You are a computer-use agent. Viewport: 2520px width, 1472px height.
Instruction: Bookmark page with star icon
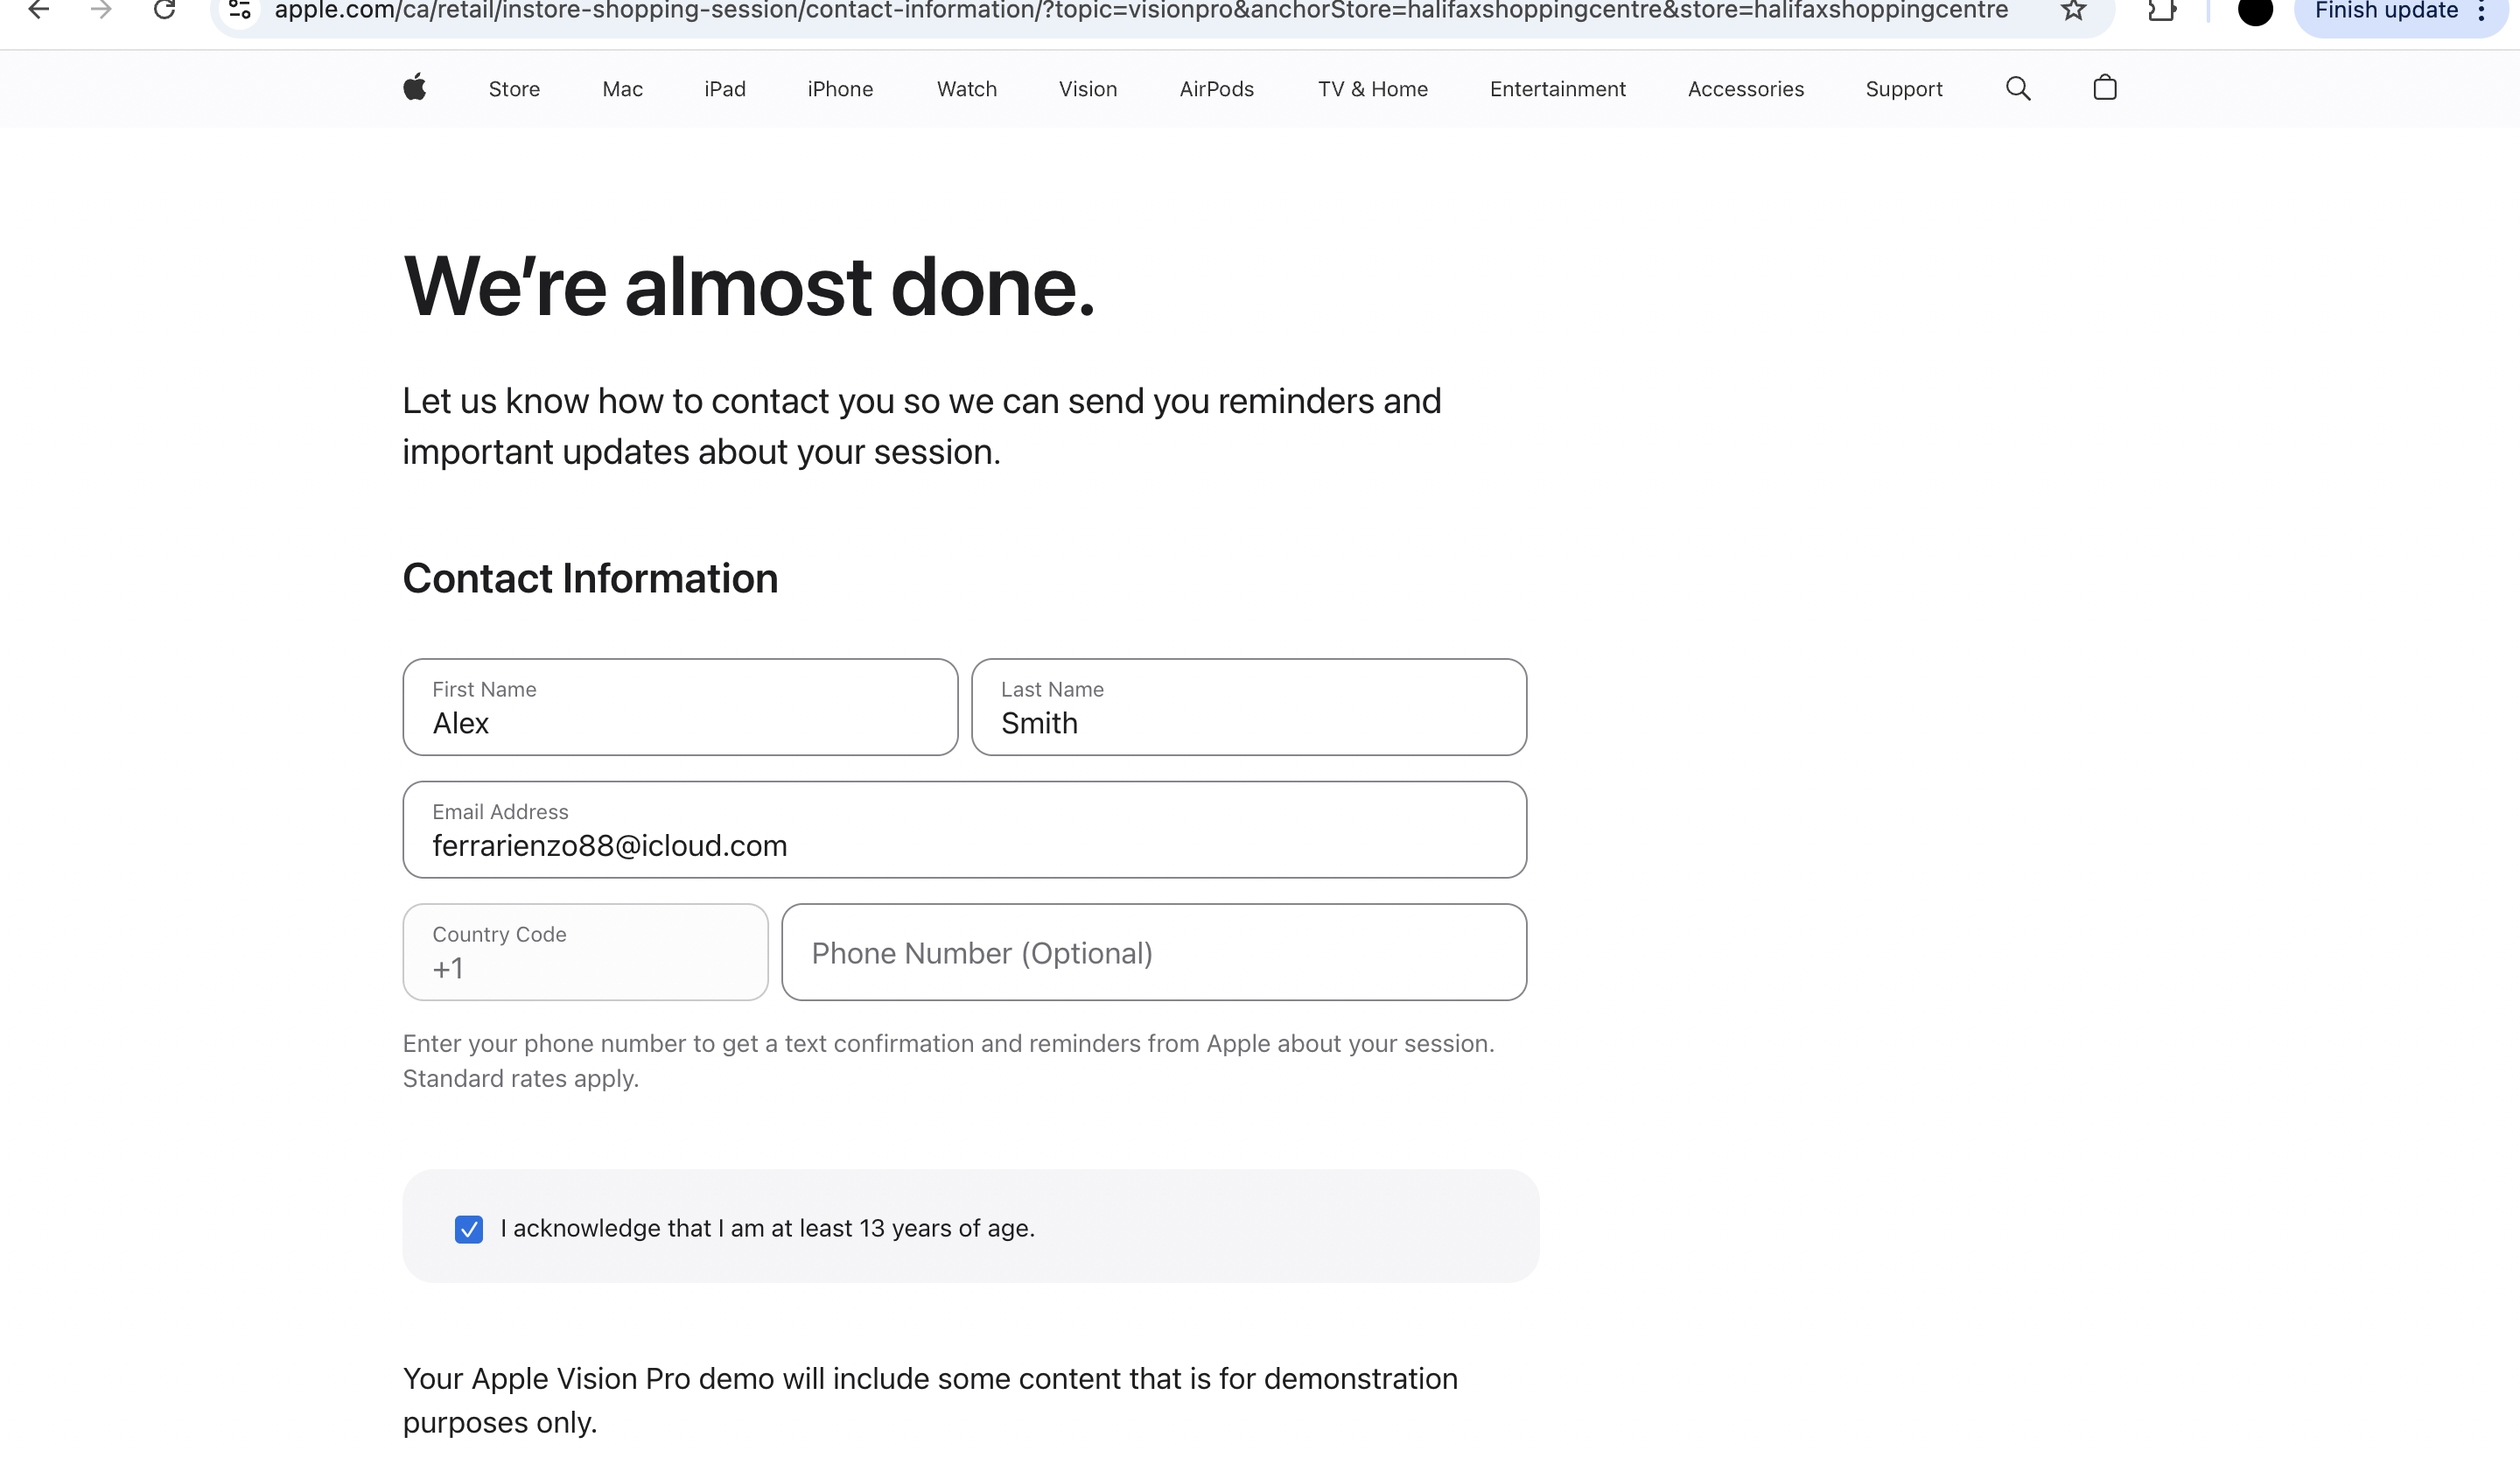coord(2073,10)
